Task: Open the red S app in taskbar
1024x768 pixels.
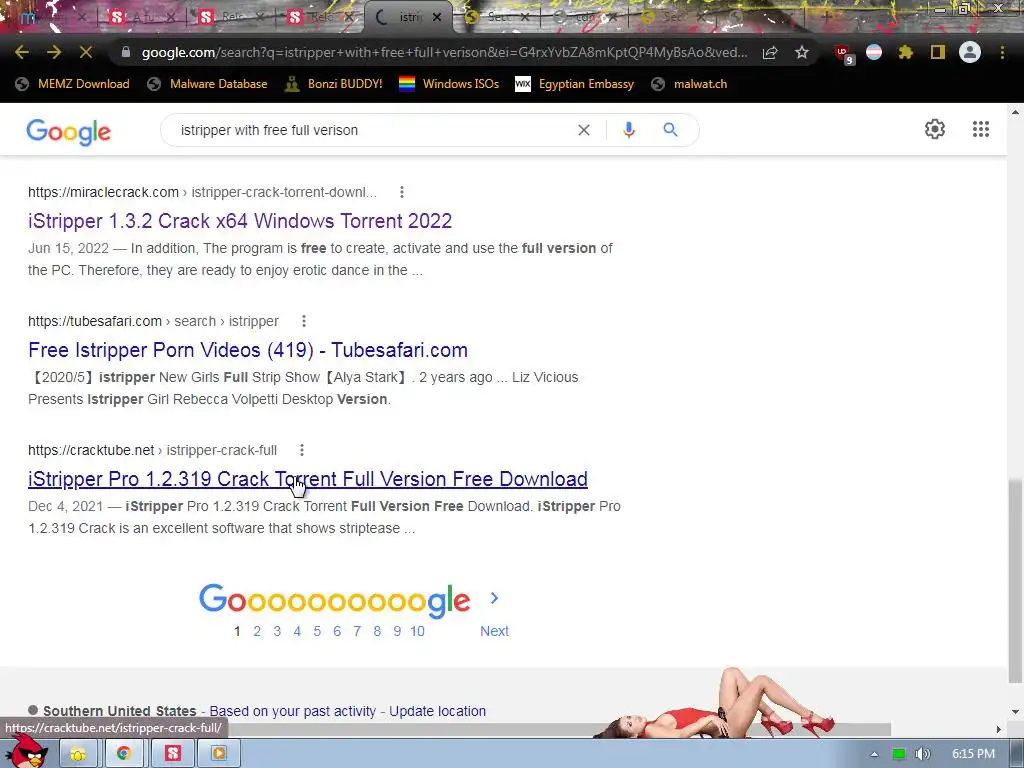Action: [172, 753]
